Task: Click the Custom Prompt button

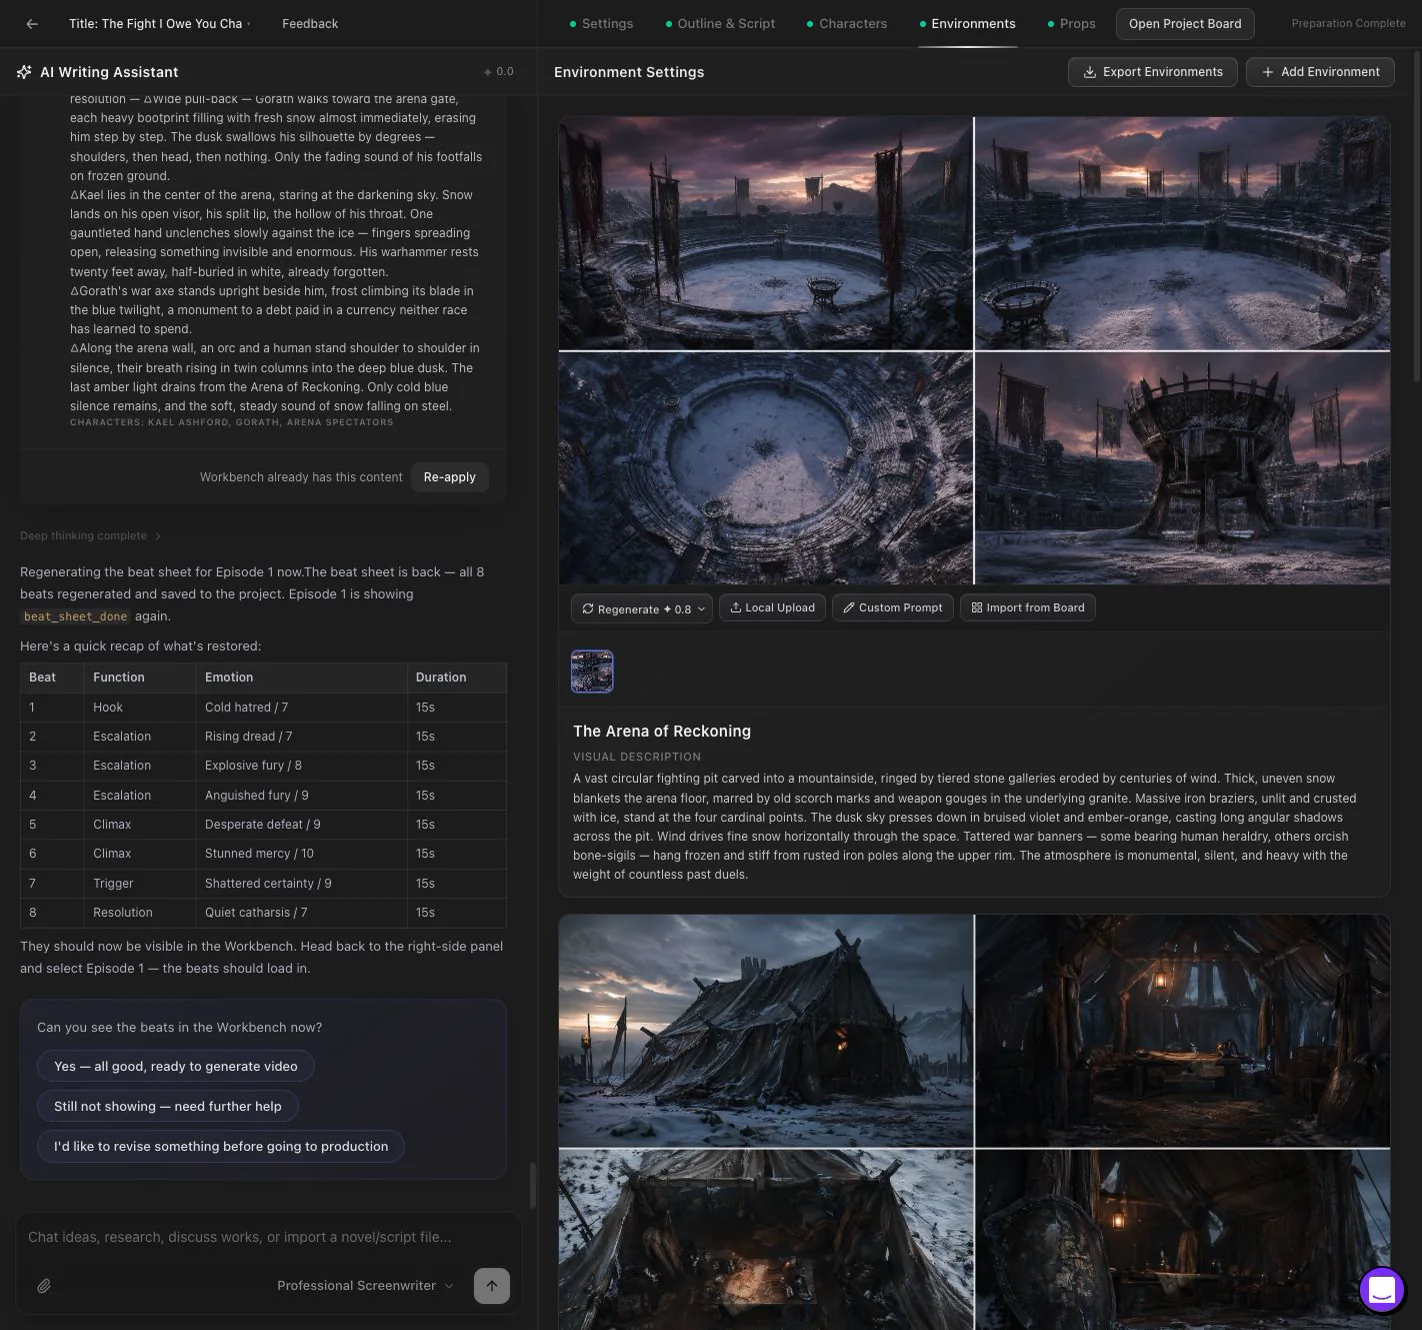Action: click(892, 608)
